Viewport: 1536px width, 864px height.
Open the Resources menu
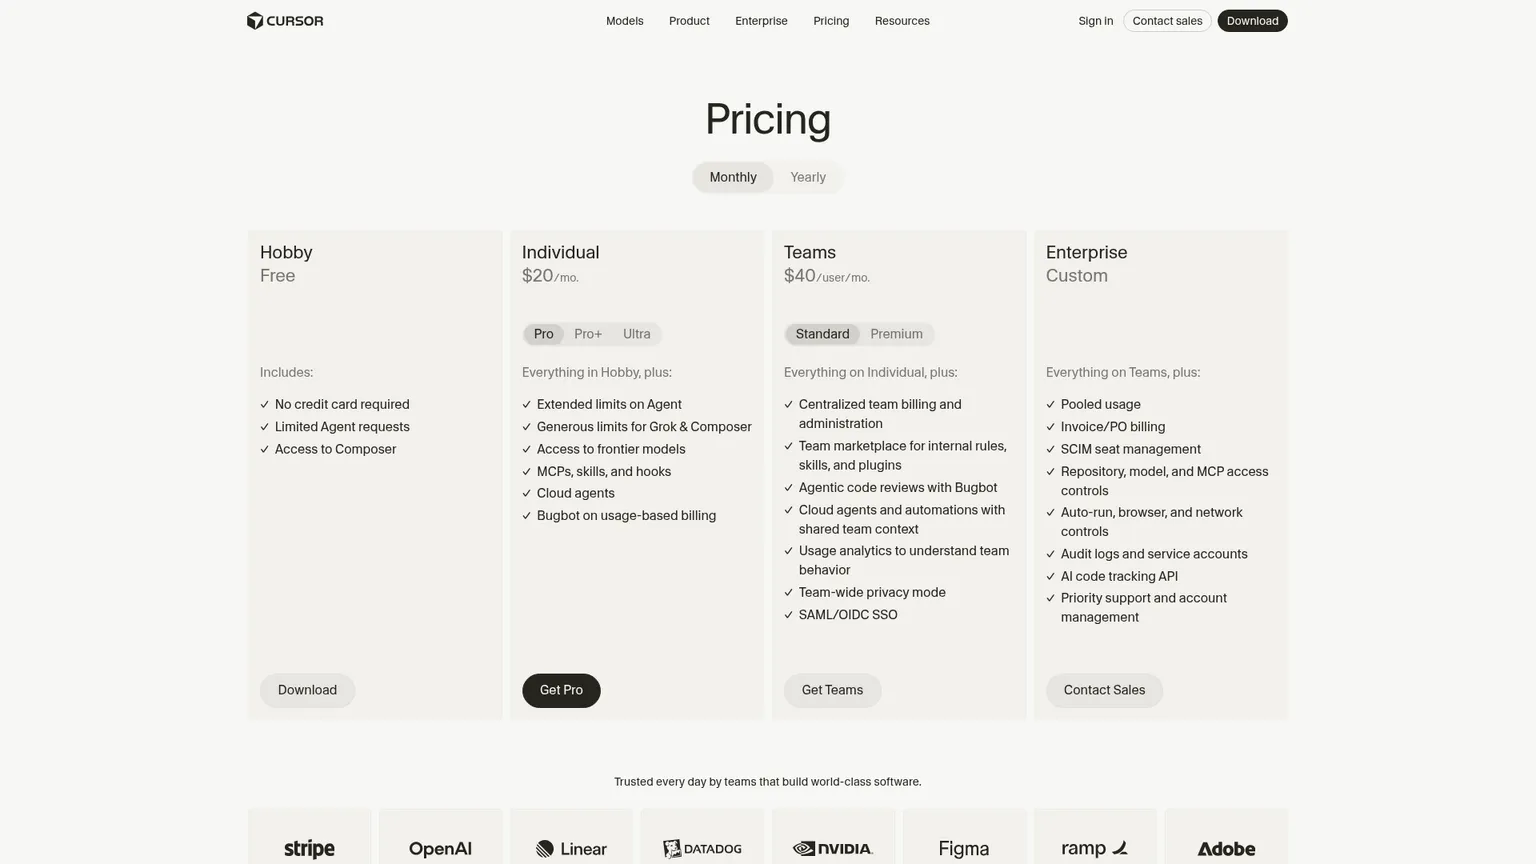902,21
